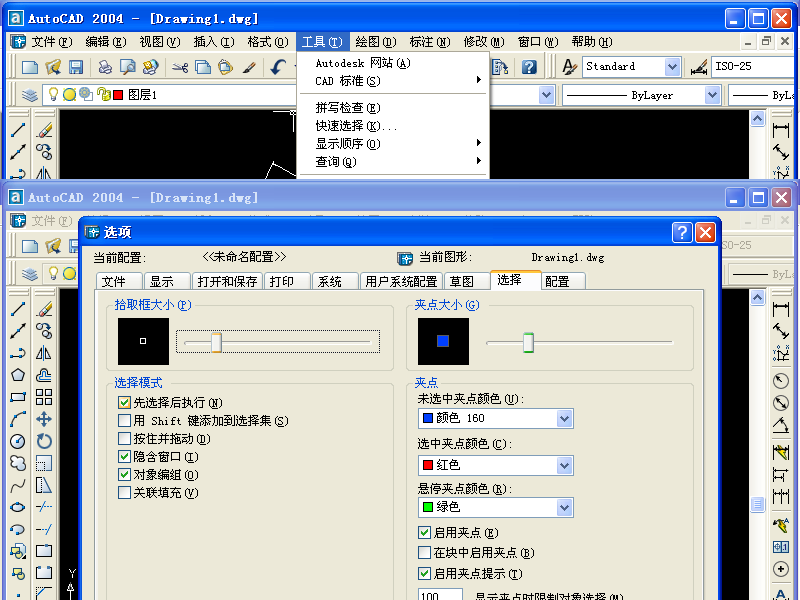
Task: Click Match Properties brush icon in top toolbar
Action: (249, 67)
